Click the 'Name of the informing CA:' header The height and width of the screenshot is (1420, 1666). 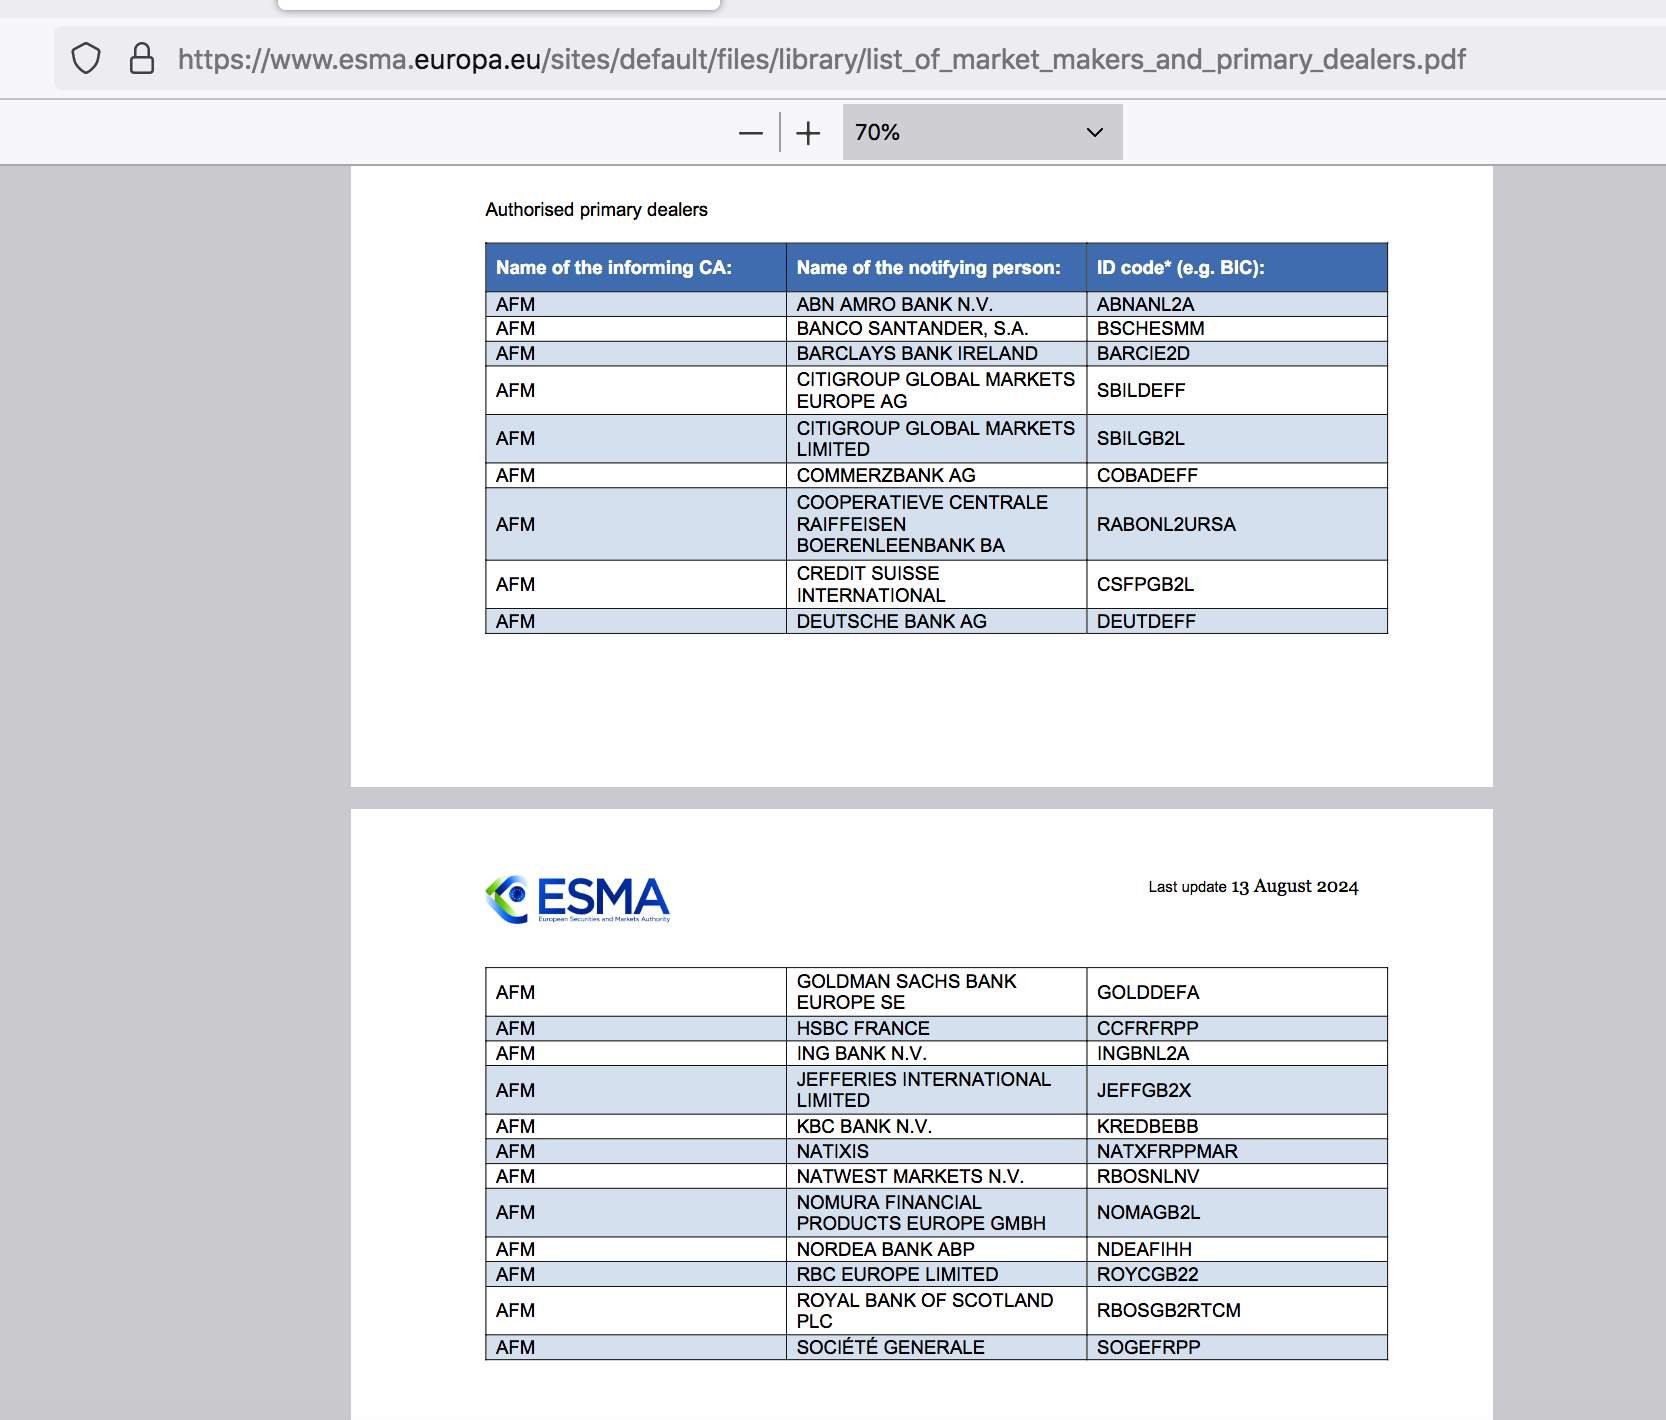click(636, 267)
